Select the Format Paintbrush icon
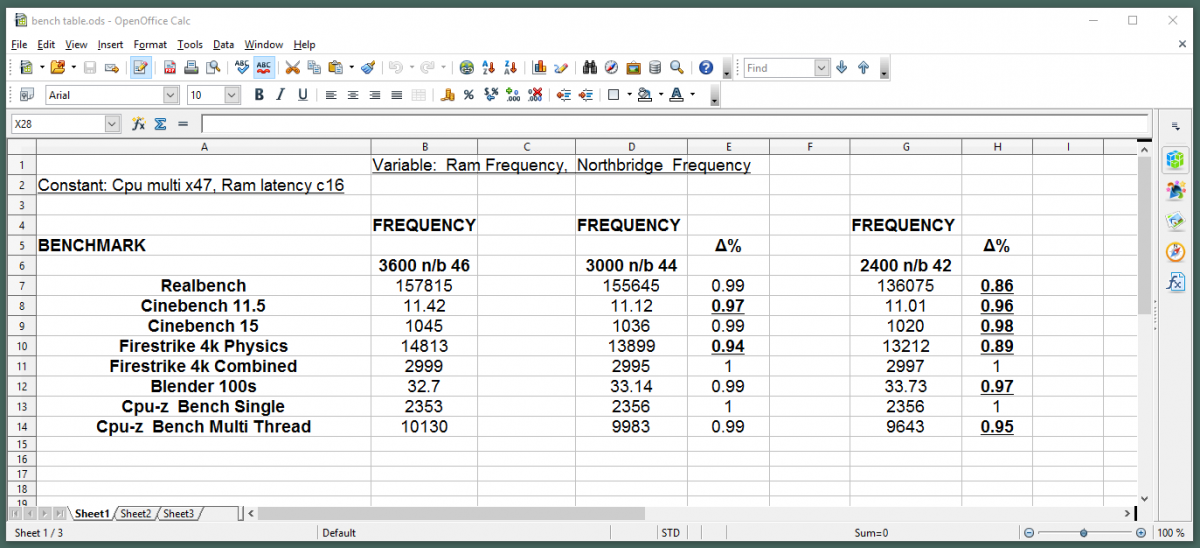The image size is (1200, 548). [368, 68]
